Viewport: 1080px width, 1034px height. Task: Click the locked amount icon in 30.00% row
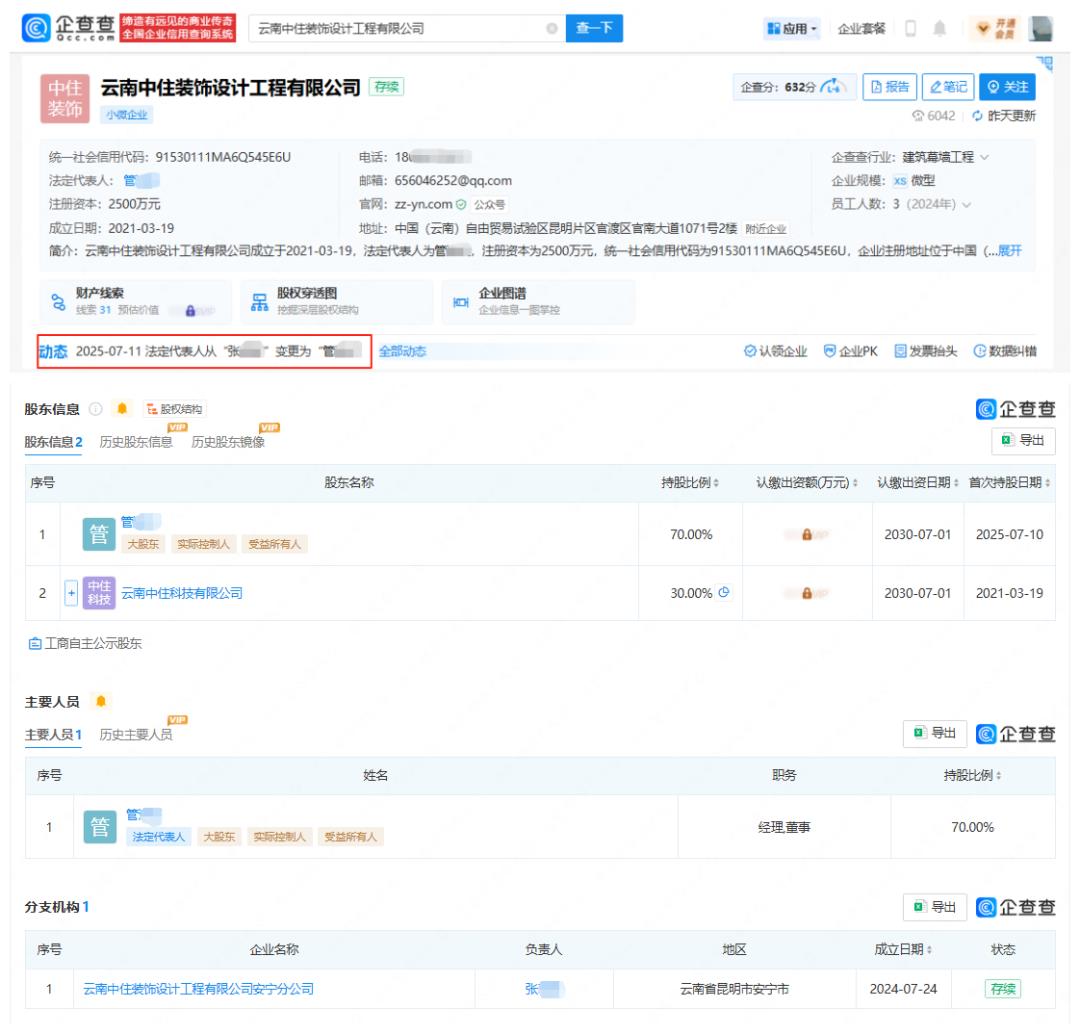tap(807, 593)
